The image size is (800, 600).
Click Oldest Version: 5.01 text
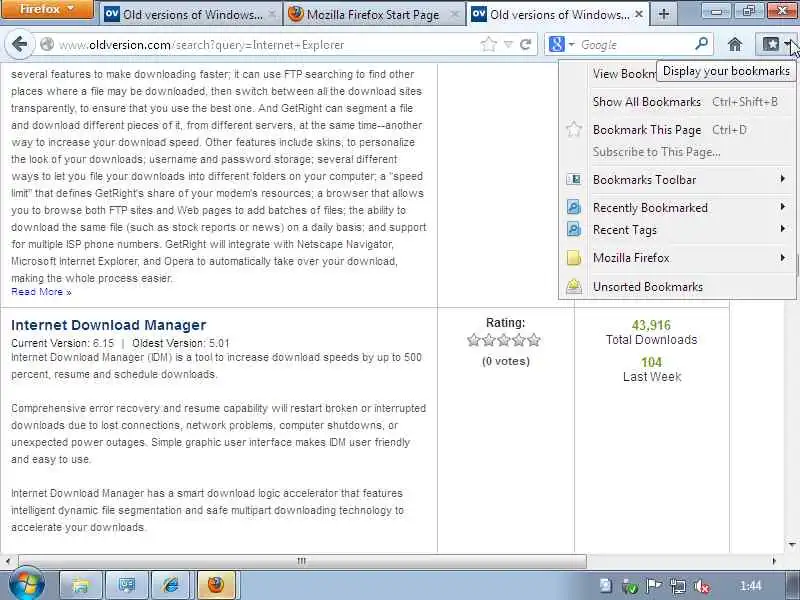pyautogui.click(x=181, y=343)
